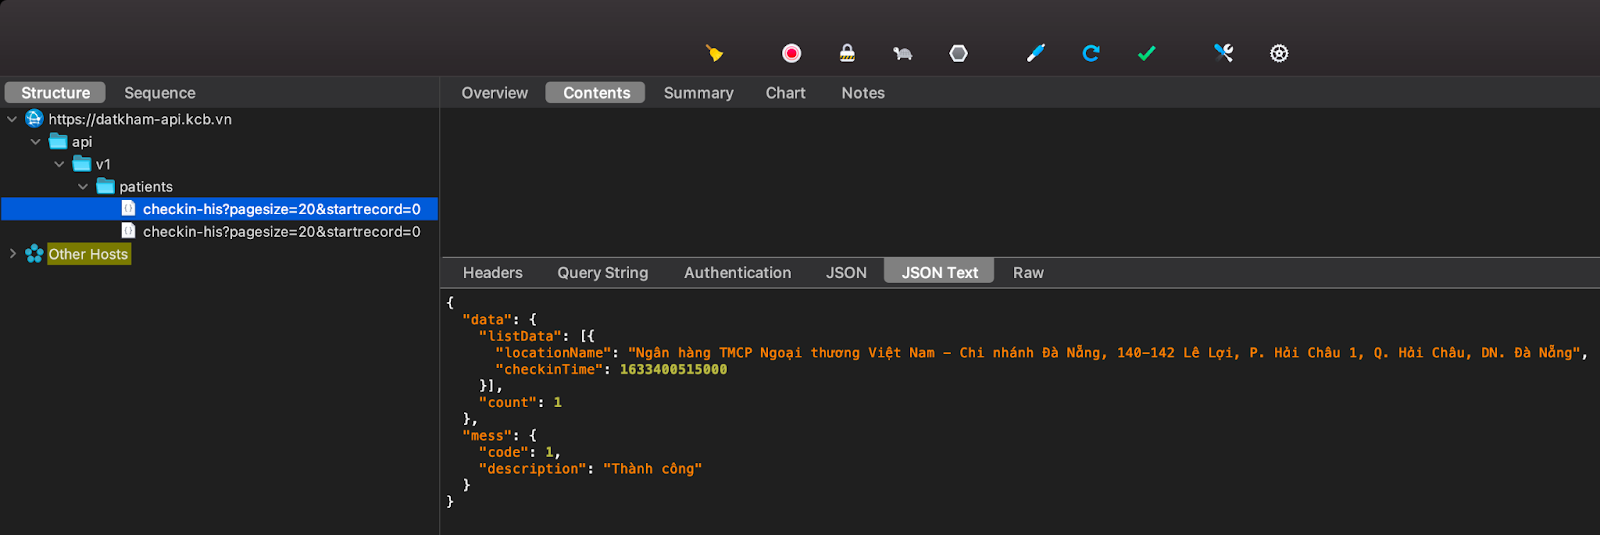Image resolution: width=1600 pixels, height=535 pixels.
Task: Open the Notes tab
Action: pos(863,93)
